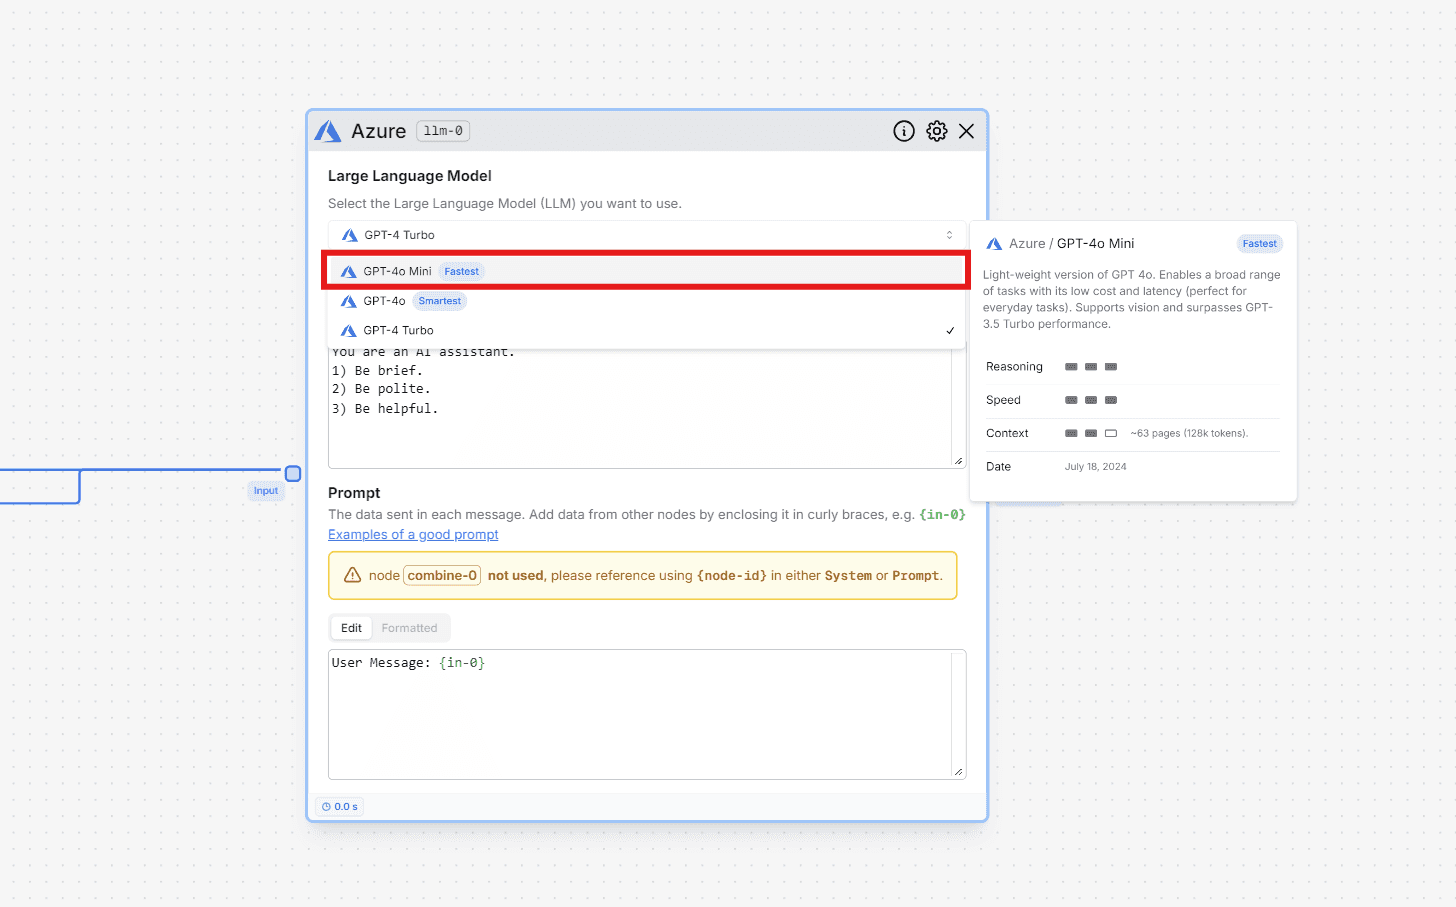Click the Azure icon beside GPT-4 Turbo option
1456x907 pixels.
point(348,330)
